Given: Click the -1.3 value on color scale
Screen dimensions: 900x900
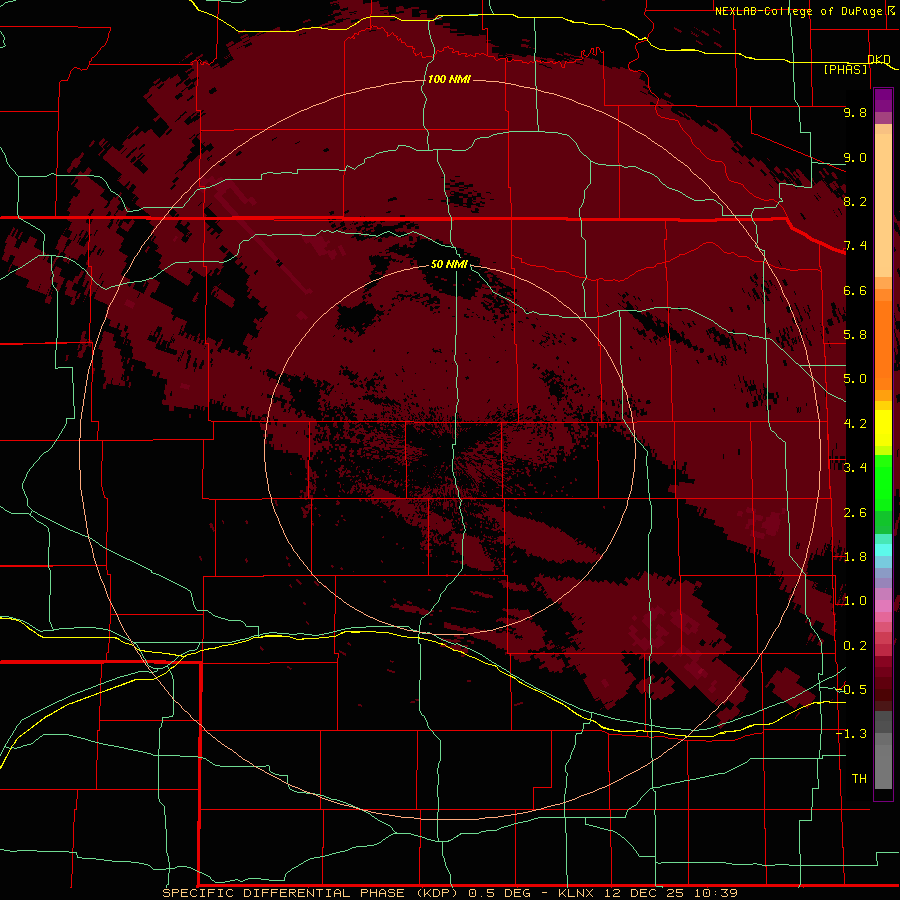Looking at the screenshot, I should [x=852, y=734].
